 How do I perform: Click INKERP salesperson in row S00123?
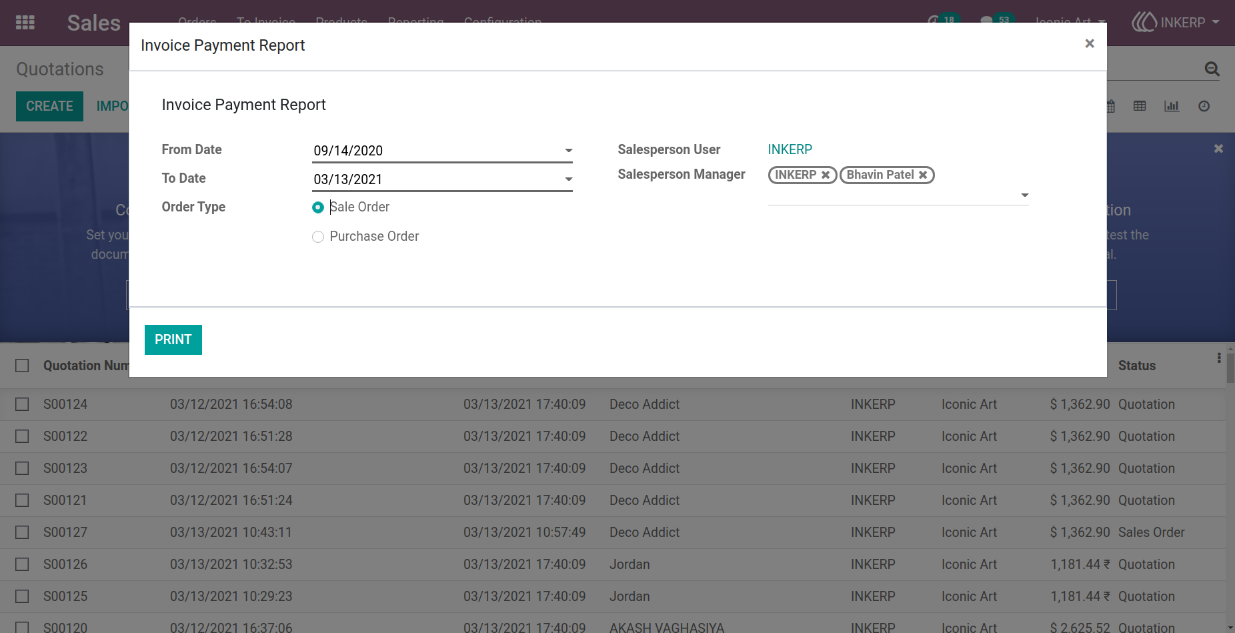click(x=873, y=469)
